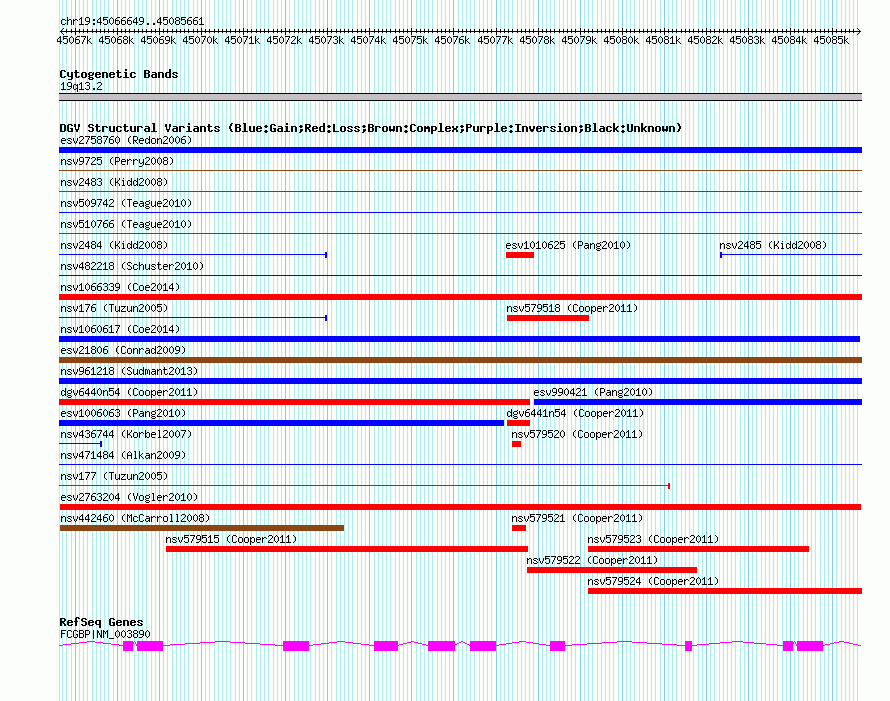
Task: Click esv1006063 (Pang2010) variant label
Action: coord(123,413)
